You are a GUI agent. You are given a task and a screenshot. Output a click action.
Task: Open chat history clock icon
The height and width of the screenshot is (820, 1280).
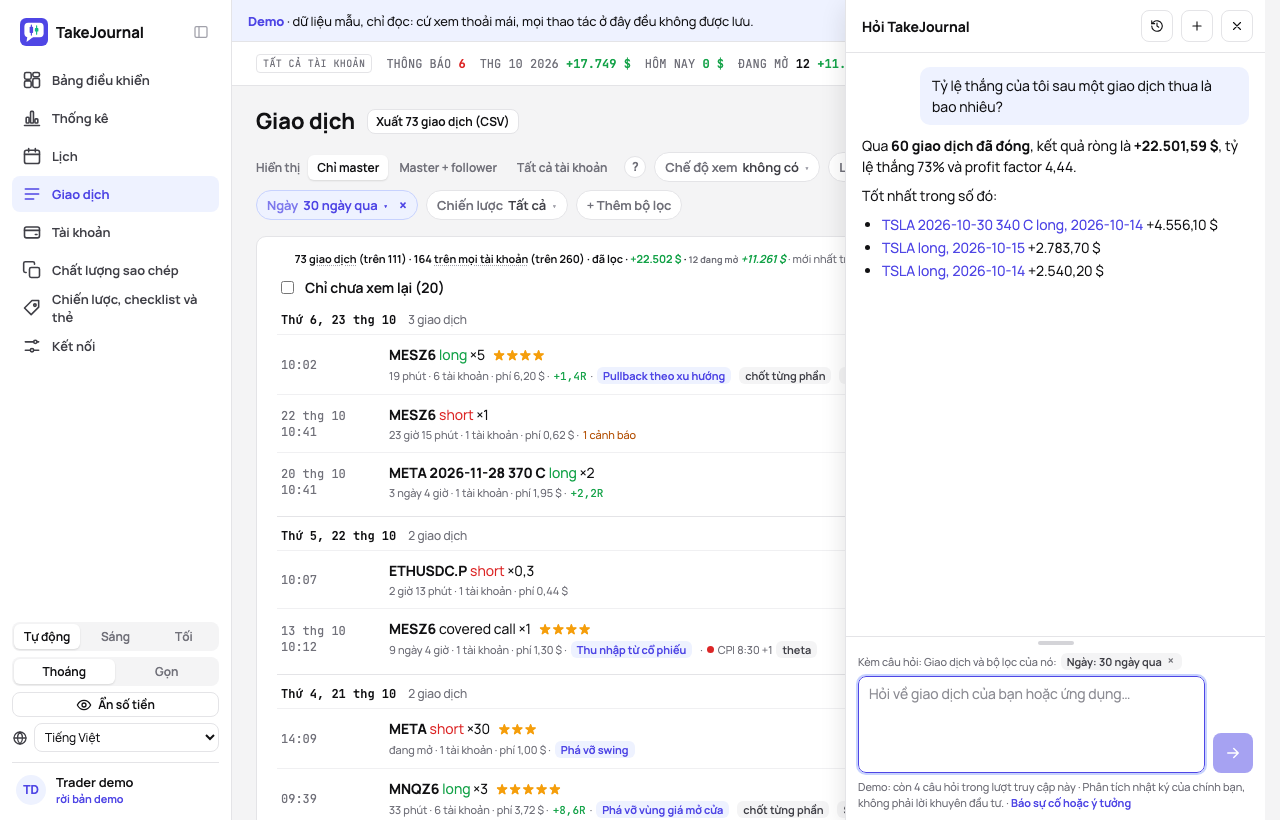1157,26
